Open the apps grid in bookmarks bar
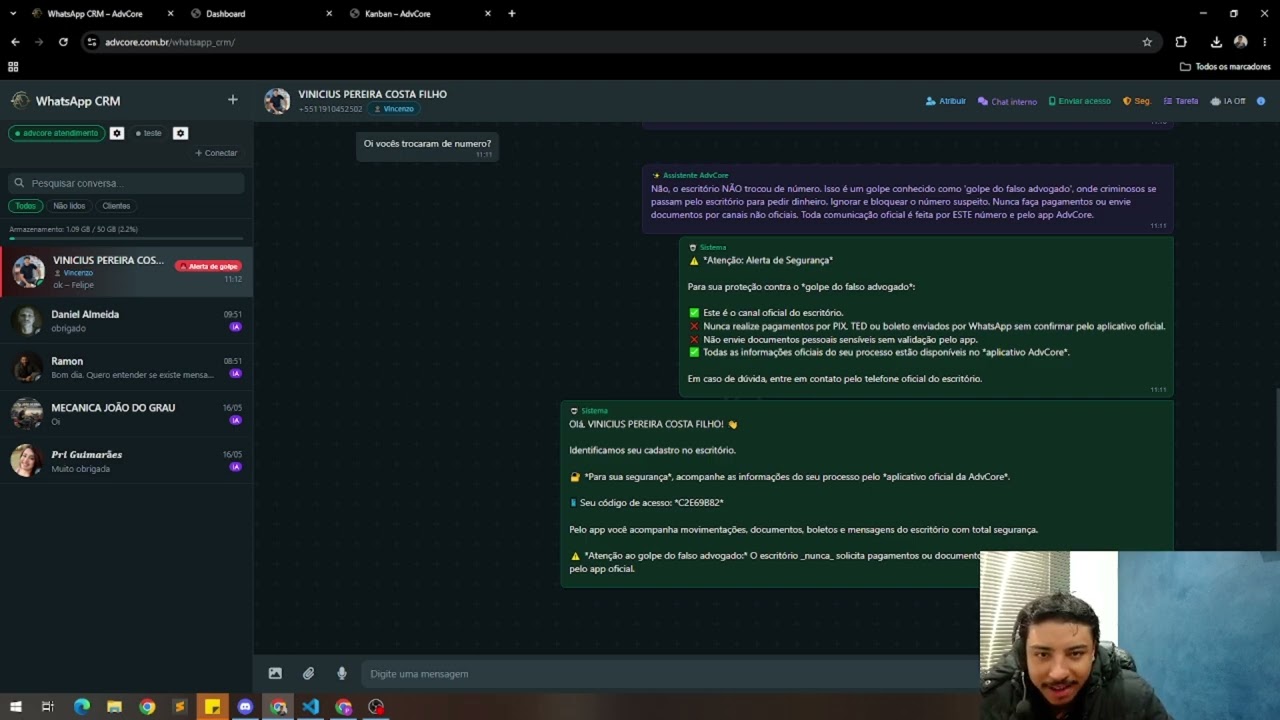Viewport: 1280px width, 720px height. click(x=13, y=67)
